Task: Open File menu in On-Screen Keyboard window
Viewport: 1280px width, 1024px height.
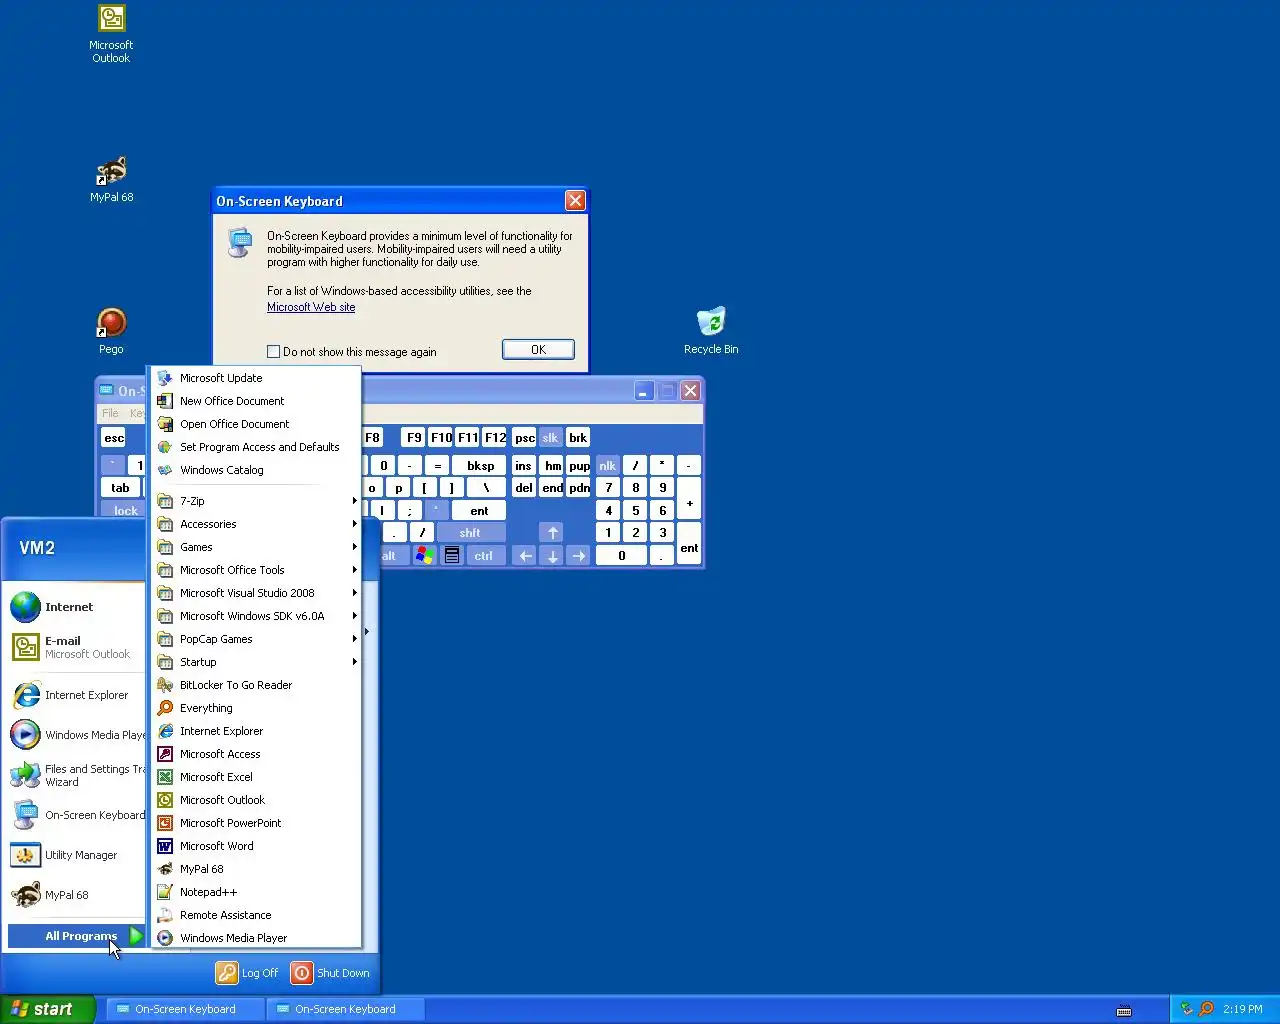Action: (x=110, y=413)
